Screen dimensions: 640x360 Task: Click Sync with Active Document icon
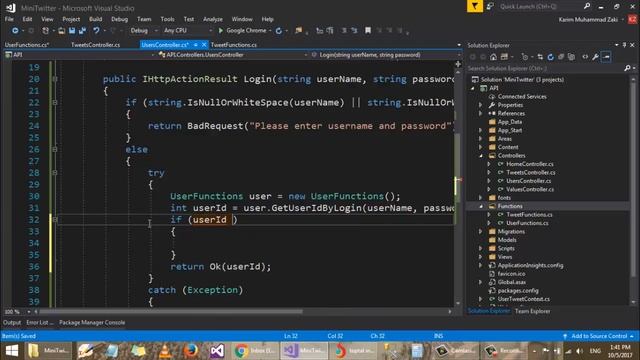[x=540, y=57]
